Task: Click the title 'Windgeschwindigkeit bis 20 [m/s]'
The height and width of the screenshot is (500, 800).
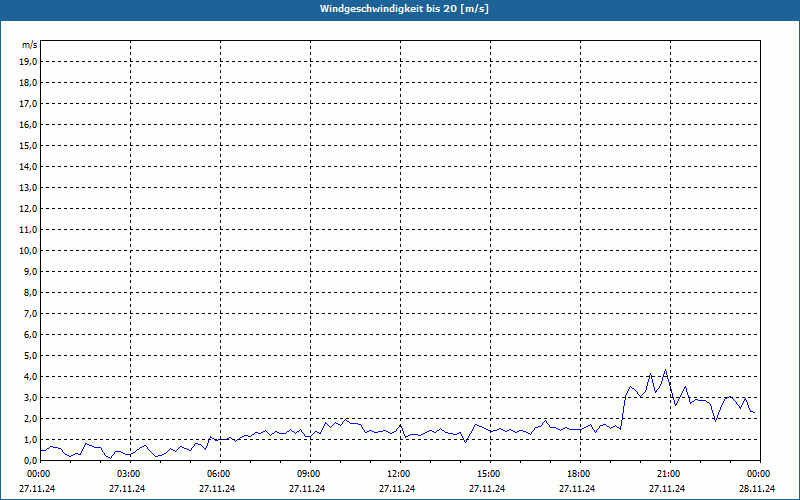Action: [x=404, y=9]
